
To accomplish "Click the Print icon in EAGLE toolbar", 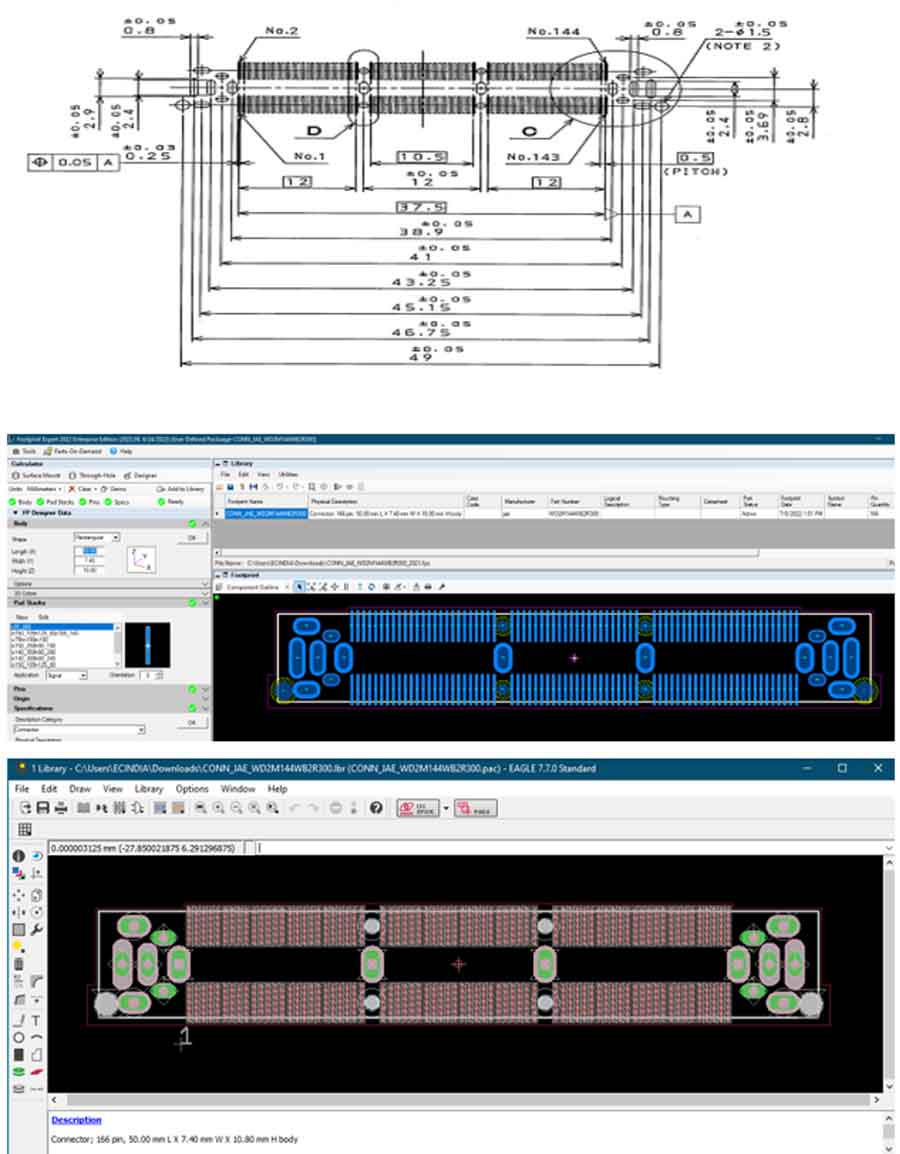I will [60, 807].
